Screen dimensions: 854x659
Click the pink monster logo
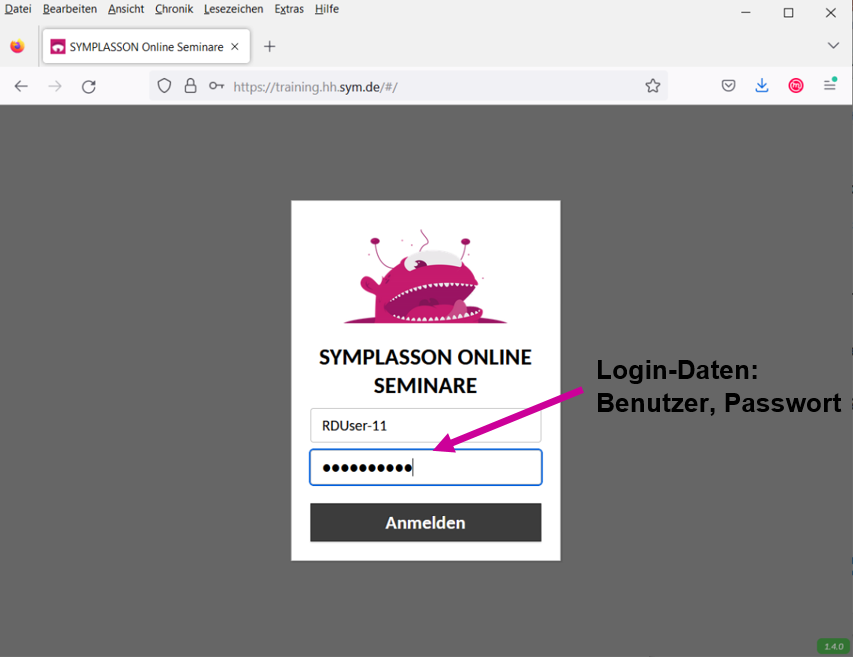tap(425, 278)
